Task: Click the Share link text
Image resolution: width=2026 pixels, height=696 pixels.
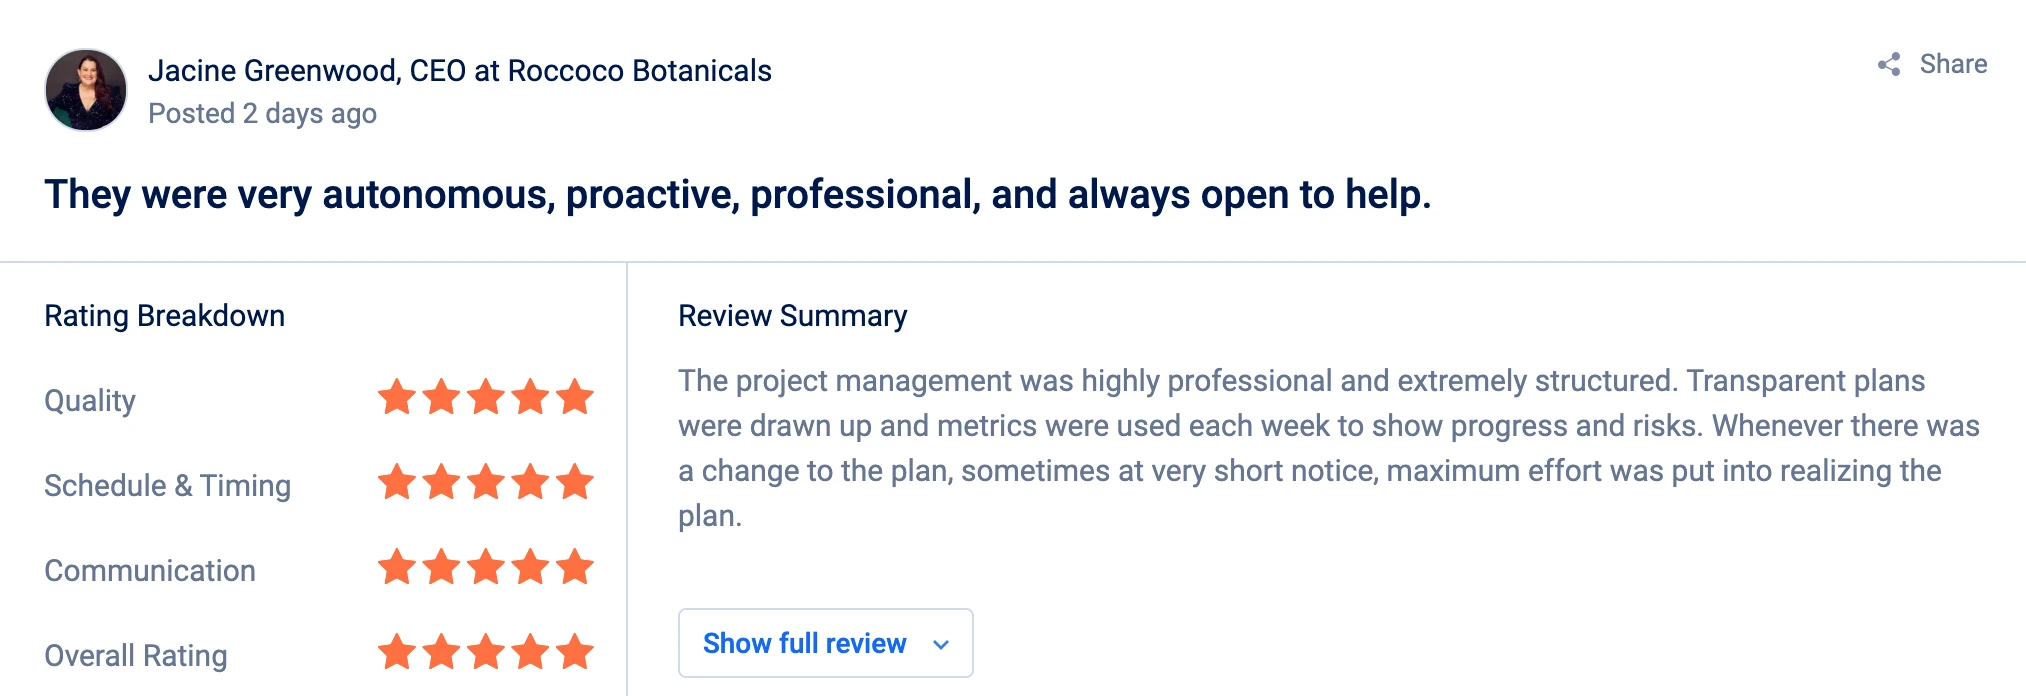Action: 1953,64
